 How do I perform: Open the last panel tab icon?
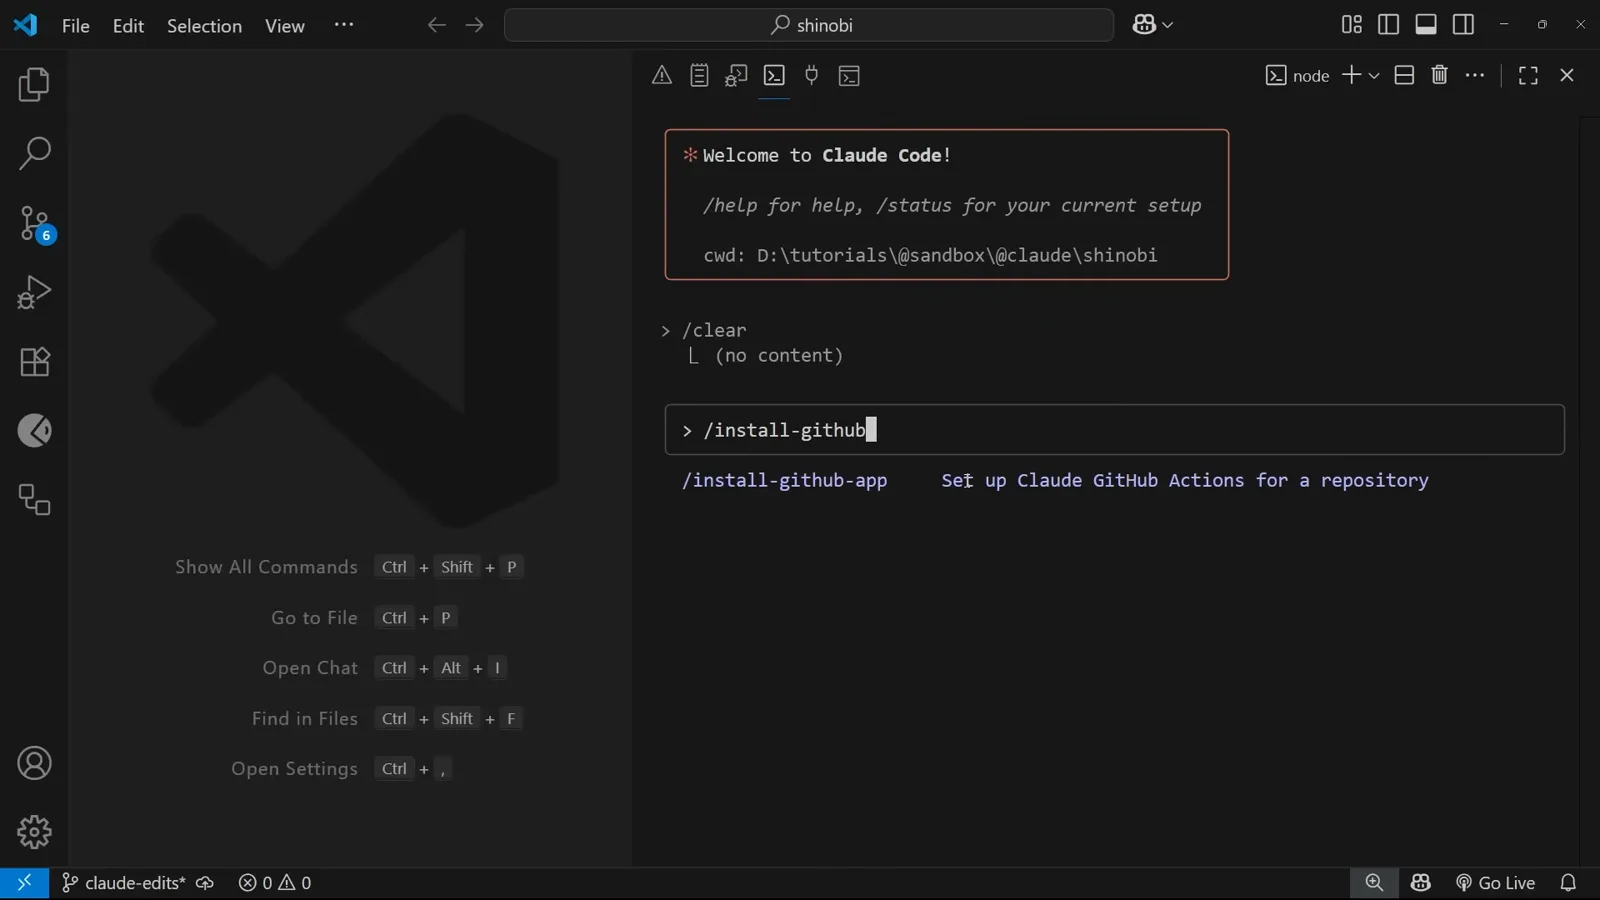(x=849, y=75)
